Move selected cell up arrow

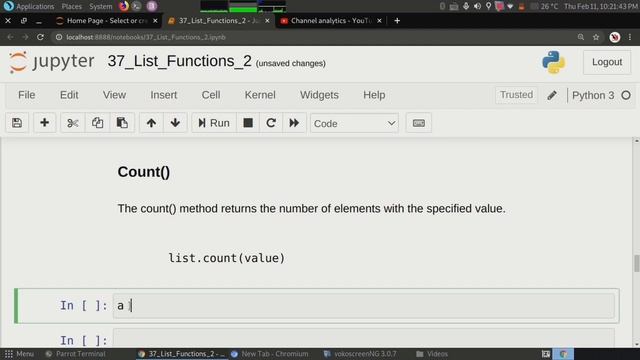pyautogui.click(x=151, y=123)
